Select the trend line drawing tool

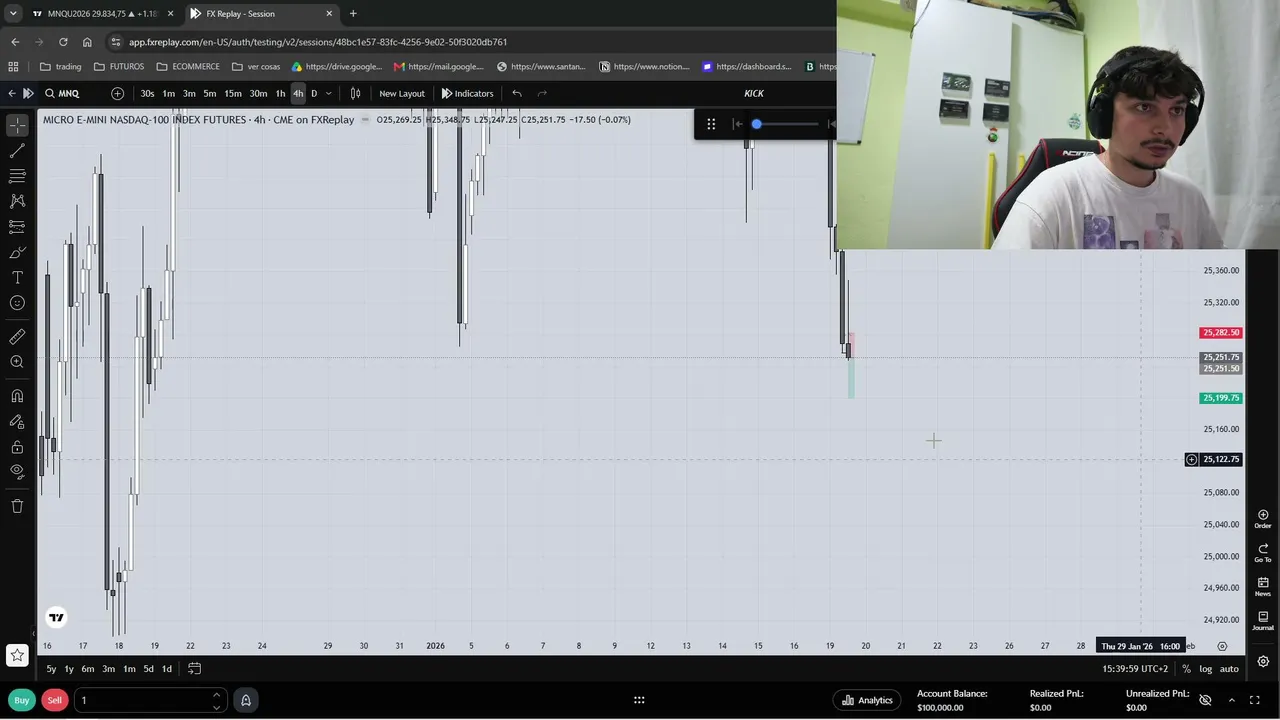click(17, 150)
